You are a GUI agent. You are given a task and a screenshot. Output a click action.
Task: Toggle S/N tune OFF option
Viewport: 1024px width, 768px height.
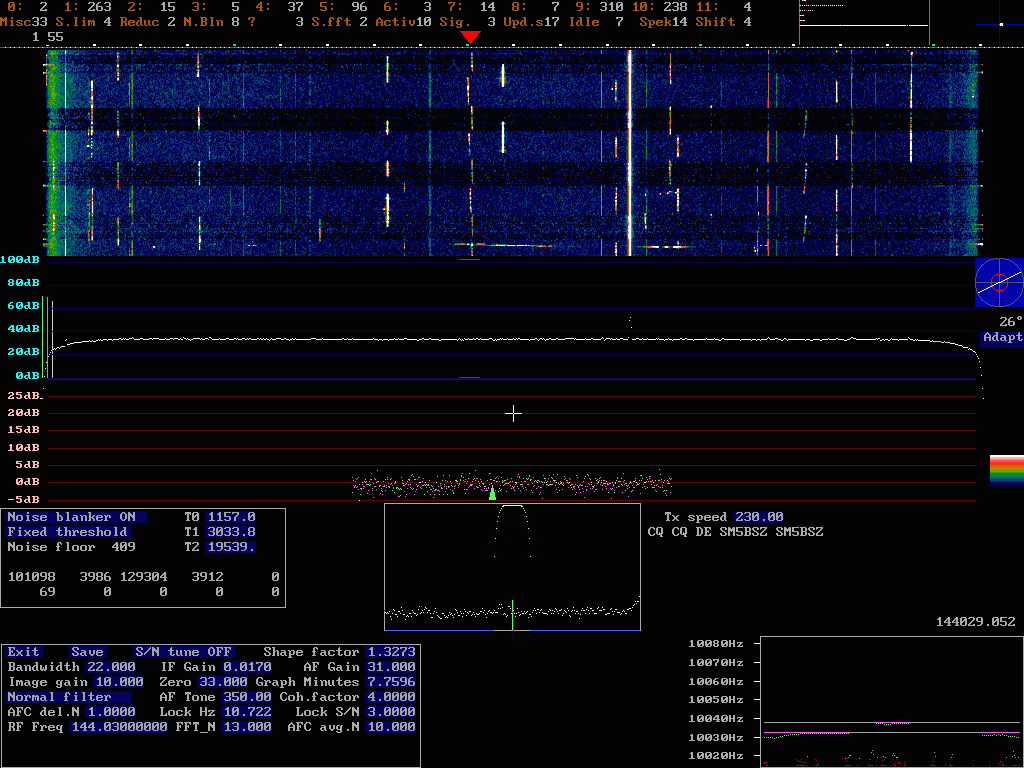point(184,652)
